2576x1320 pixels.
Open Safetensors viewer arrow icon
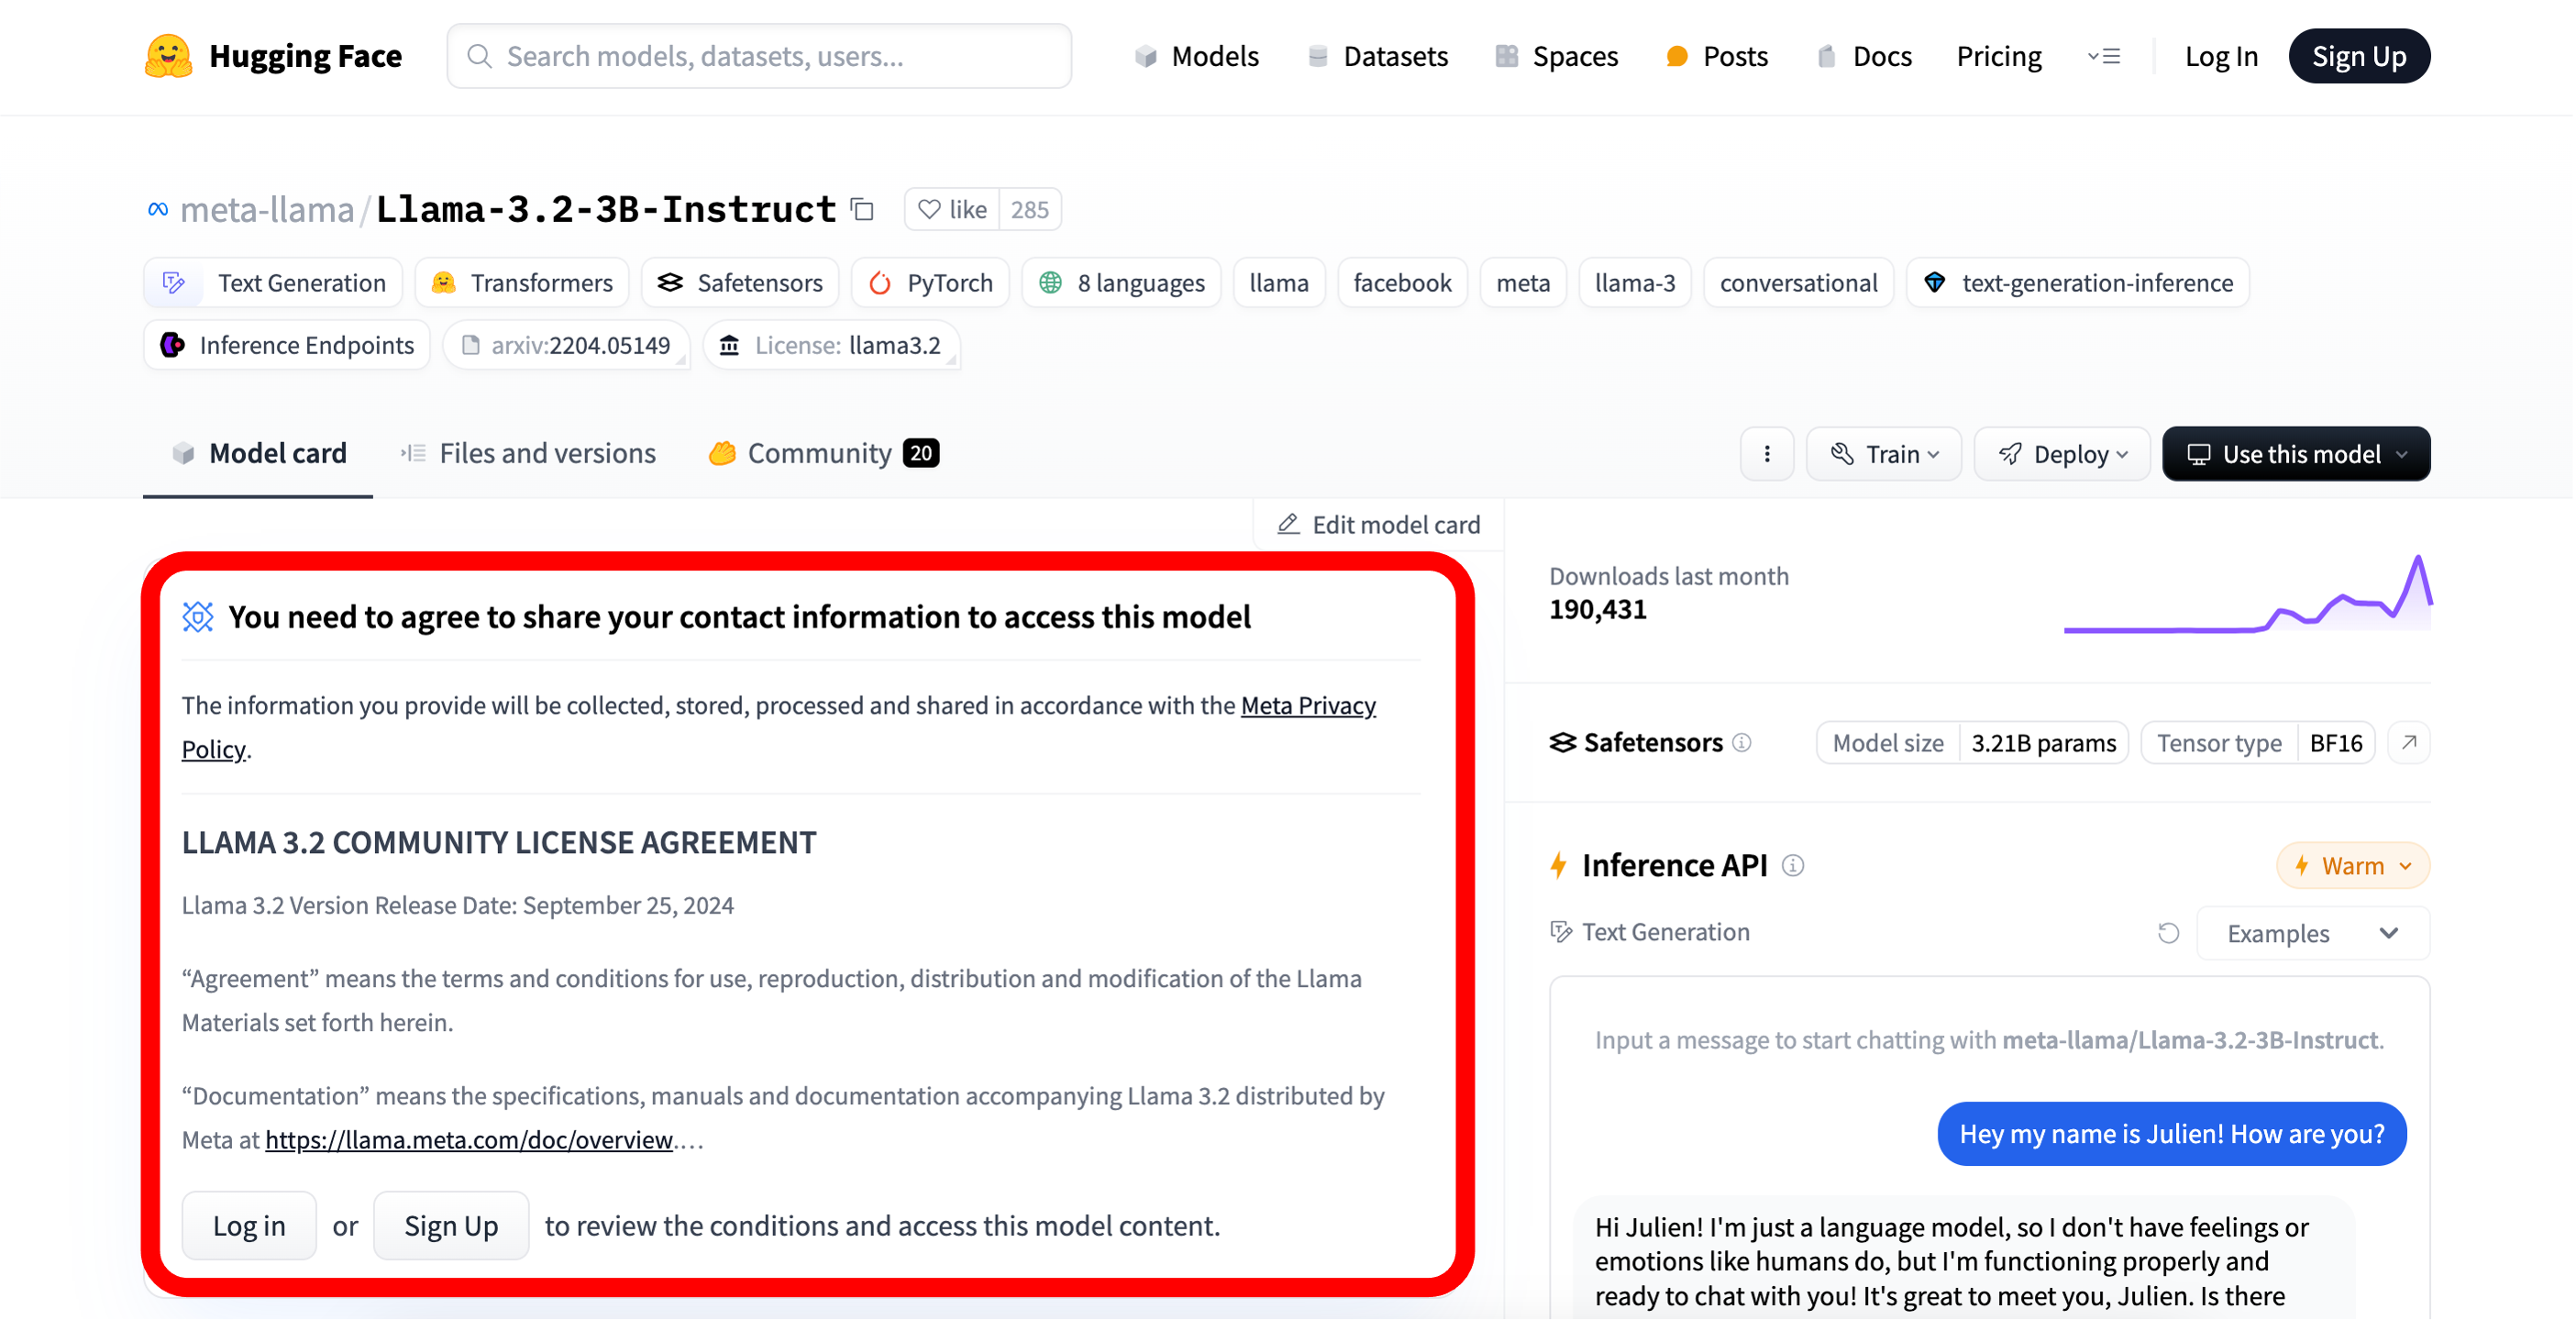click(x=2409, y=742)
